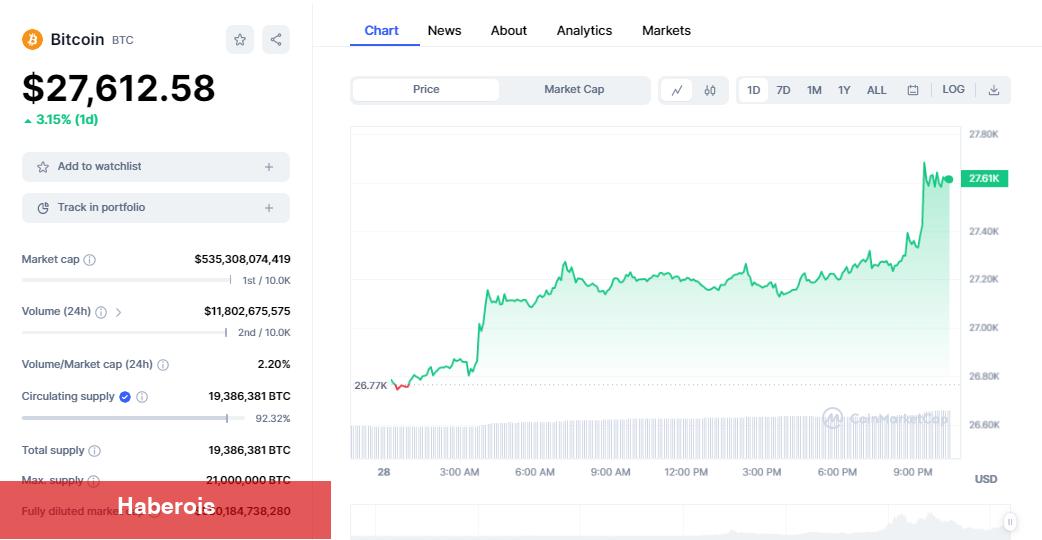Select 1Y time range
This screenshot has height=540, width=1042.
coord(844,90)
